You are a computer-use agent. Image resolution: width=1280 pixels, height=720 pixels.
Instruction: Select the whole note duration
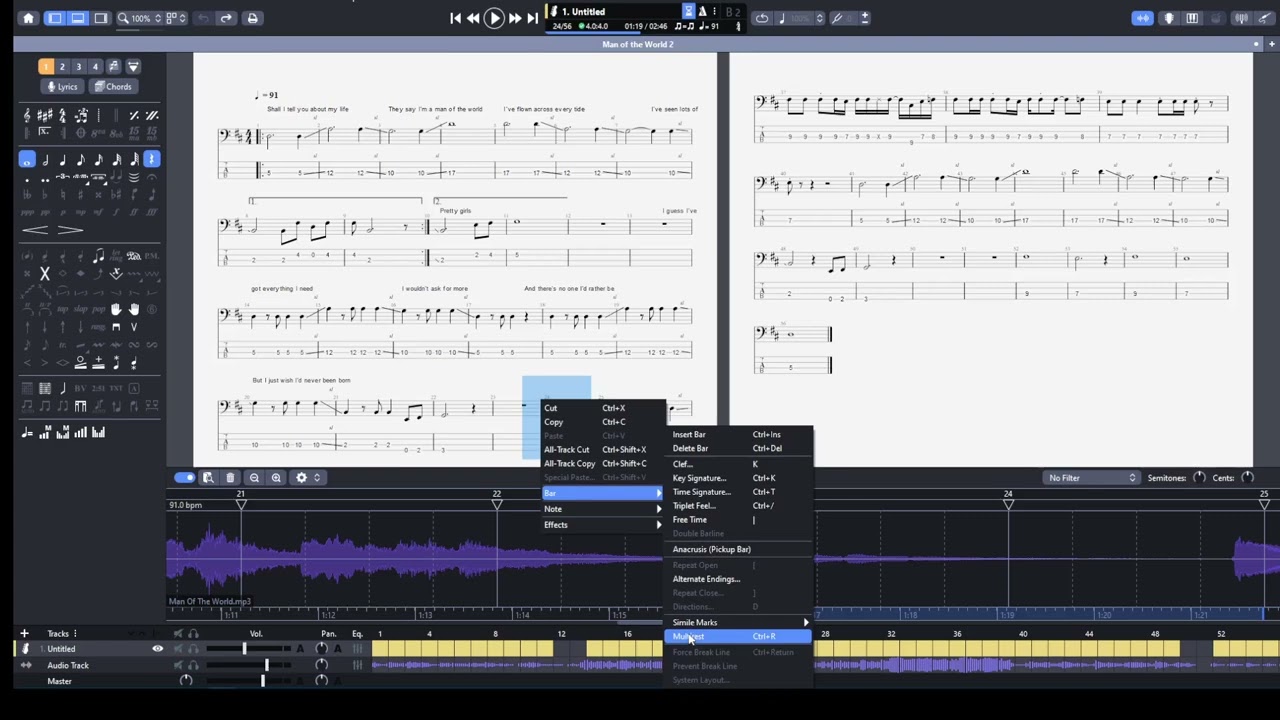click(27, 159)
